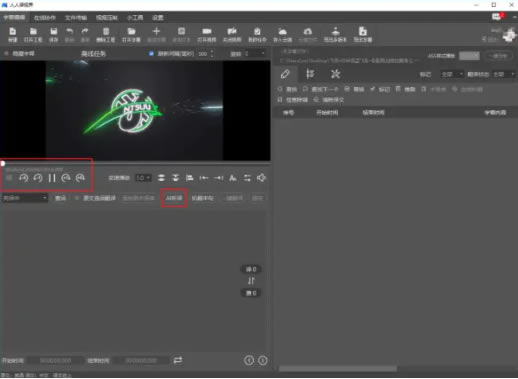This screenshot has height=379, width=518.
Task: Open the online collaboration menu tab
Action: tap(45, 18)
